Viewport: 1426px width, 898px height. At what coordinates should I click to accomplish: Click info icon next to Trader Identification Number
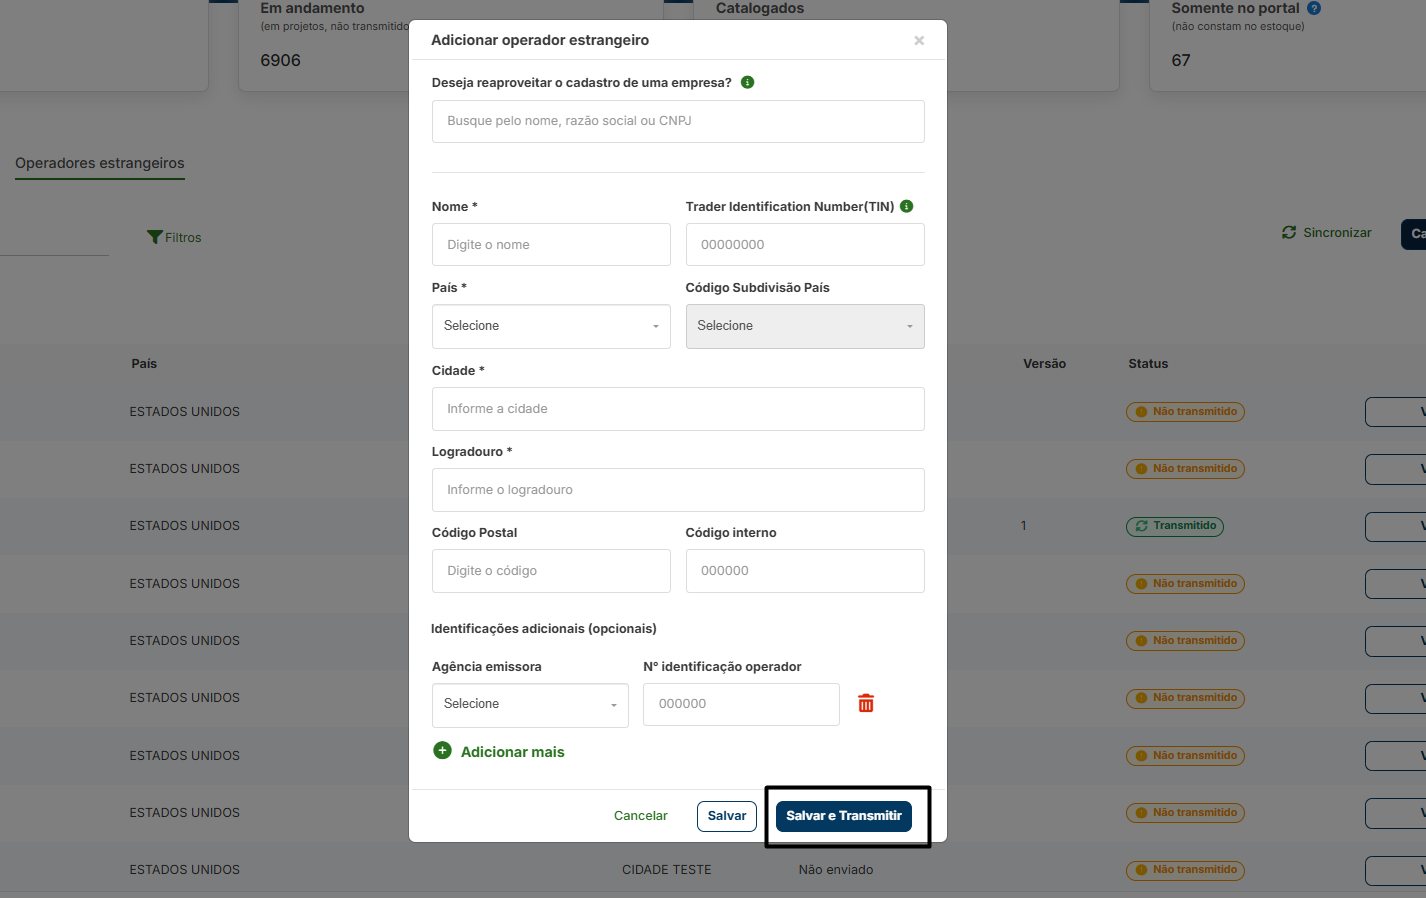907,206
